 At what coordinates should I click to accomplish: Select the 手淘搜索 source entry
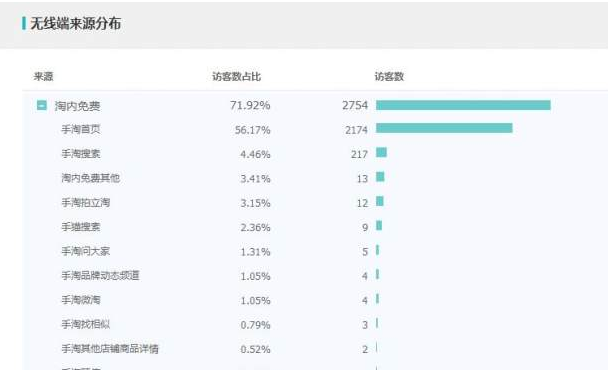click(81, 154)
